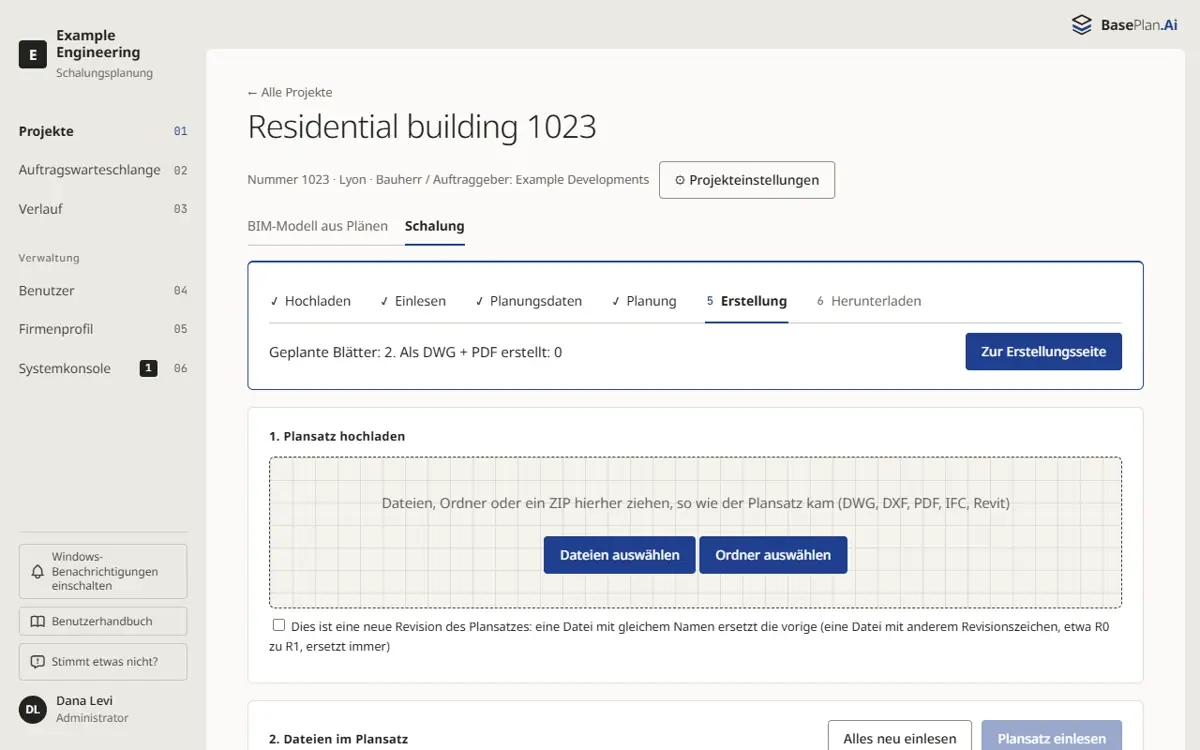Image resolution: width=1200 pixels, height=750 pixels.
Task: Open the Verlauf sidebar item
Action: [x=103, y=209]
